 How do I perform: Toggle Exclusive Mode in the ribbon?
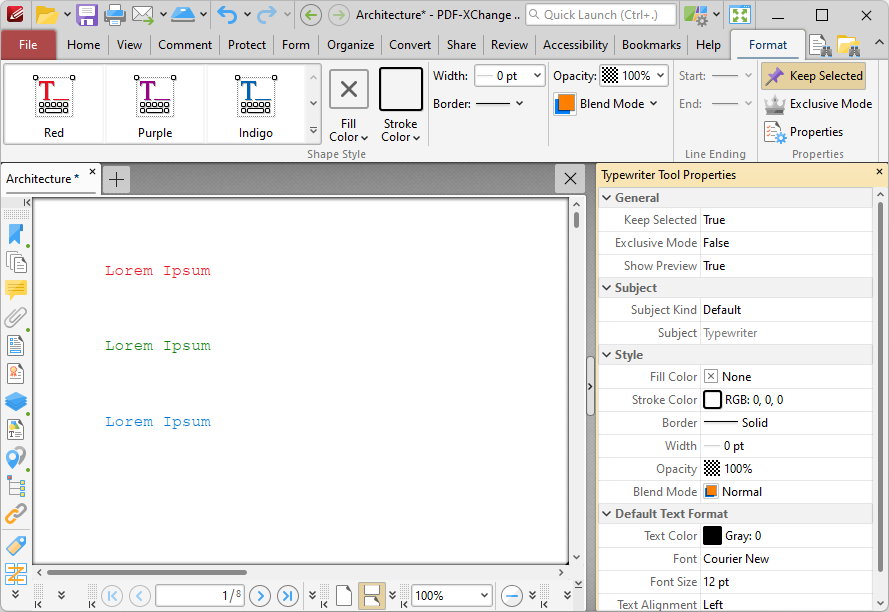(x=818, y=104)
